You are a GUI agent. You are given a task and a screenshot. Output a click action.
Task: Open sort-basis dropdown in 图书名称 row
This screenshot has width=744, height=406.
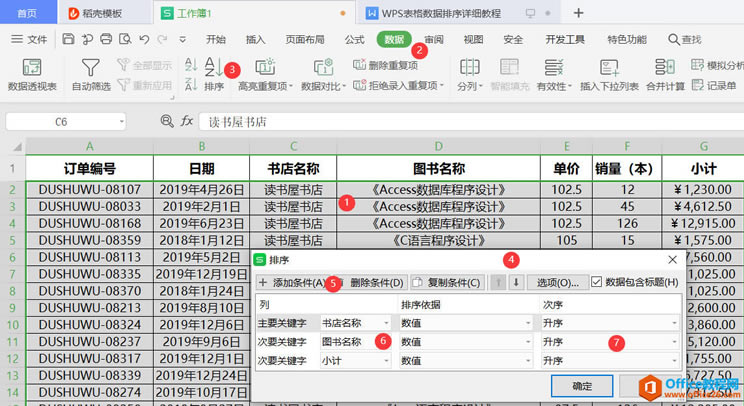pyautogui.click(x=528, y=342)
